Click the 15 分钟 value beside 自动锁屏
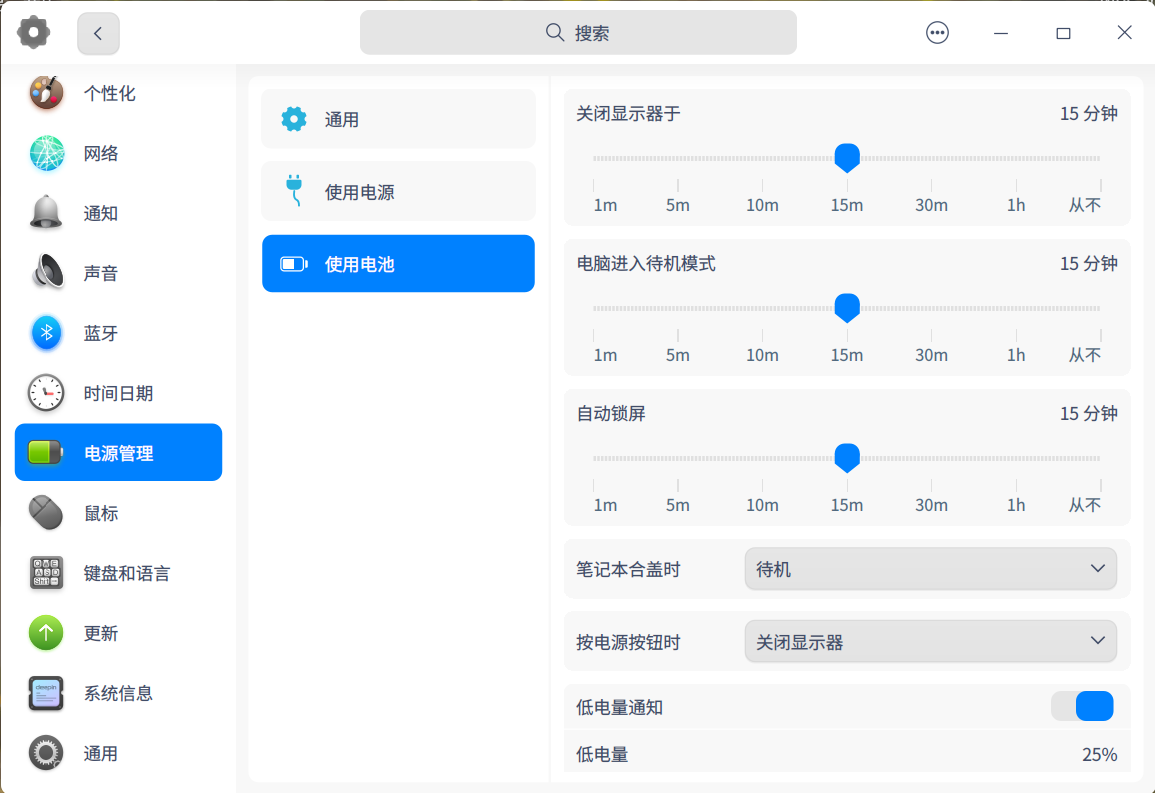 (1089, 413)
